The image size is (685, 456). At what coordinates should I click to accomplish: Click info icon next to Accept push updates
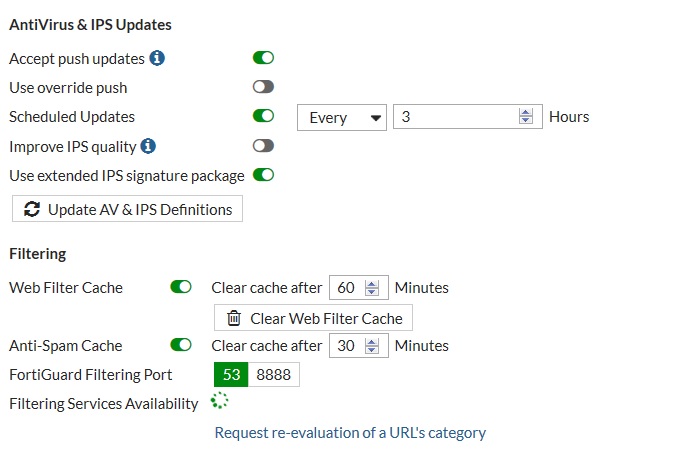click(157, 58)
